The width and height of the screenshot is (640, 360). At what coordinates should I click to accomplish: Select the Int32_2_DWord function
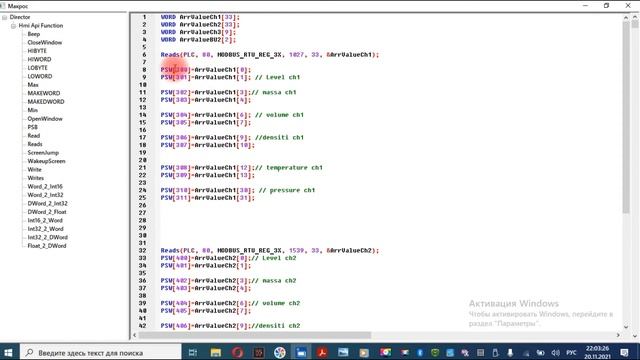tap(47, 237)
